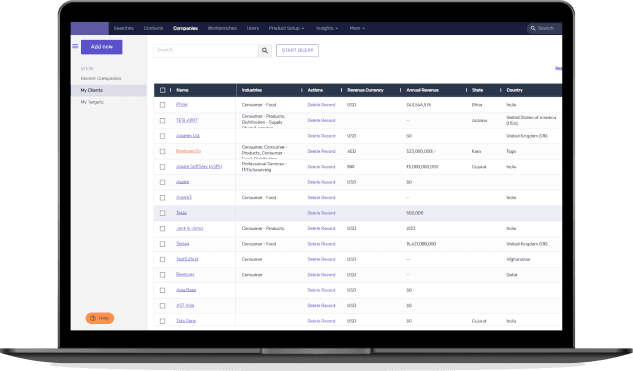Open the Insights dropdown menu

(327, 28)
